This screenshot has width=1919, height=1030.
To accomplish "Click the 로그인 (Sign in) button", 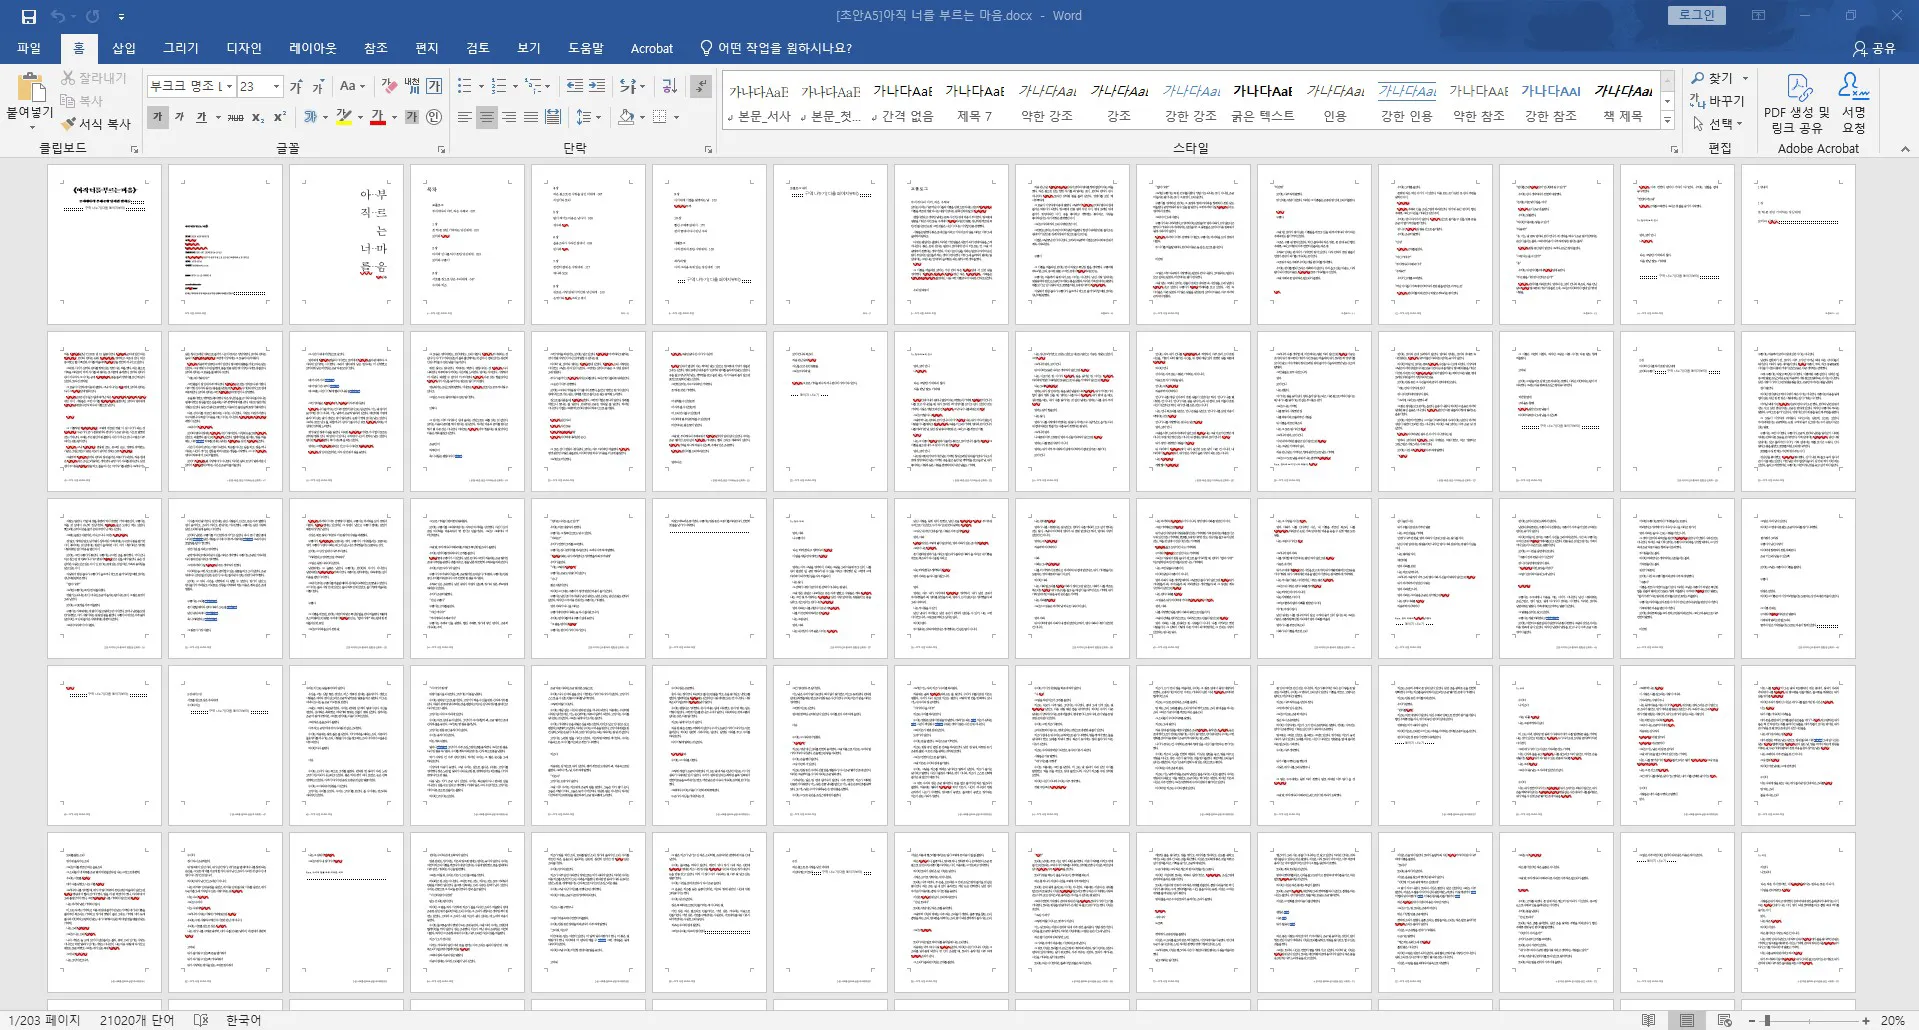I will click(1697, 15).
